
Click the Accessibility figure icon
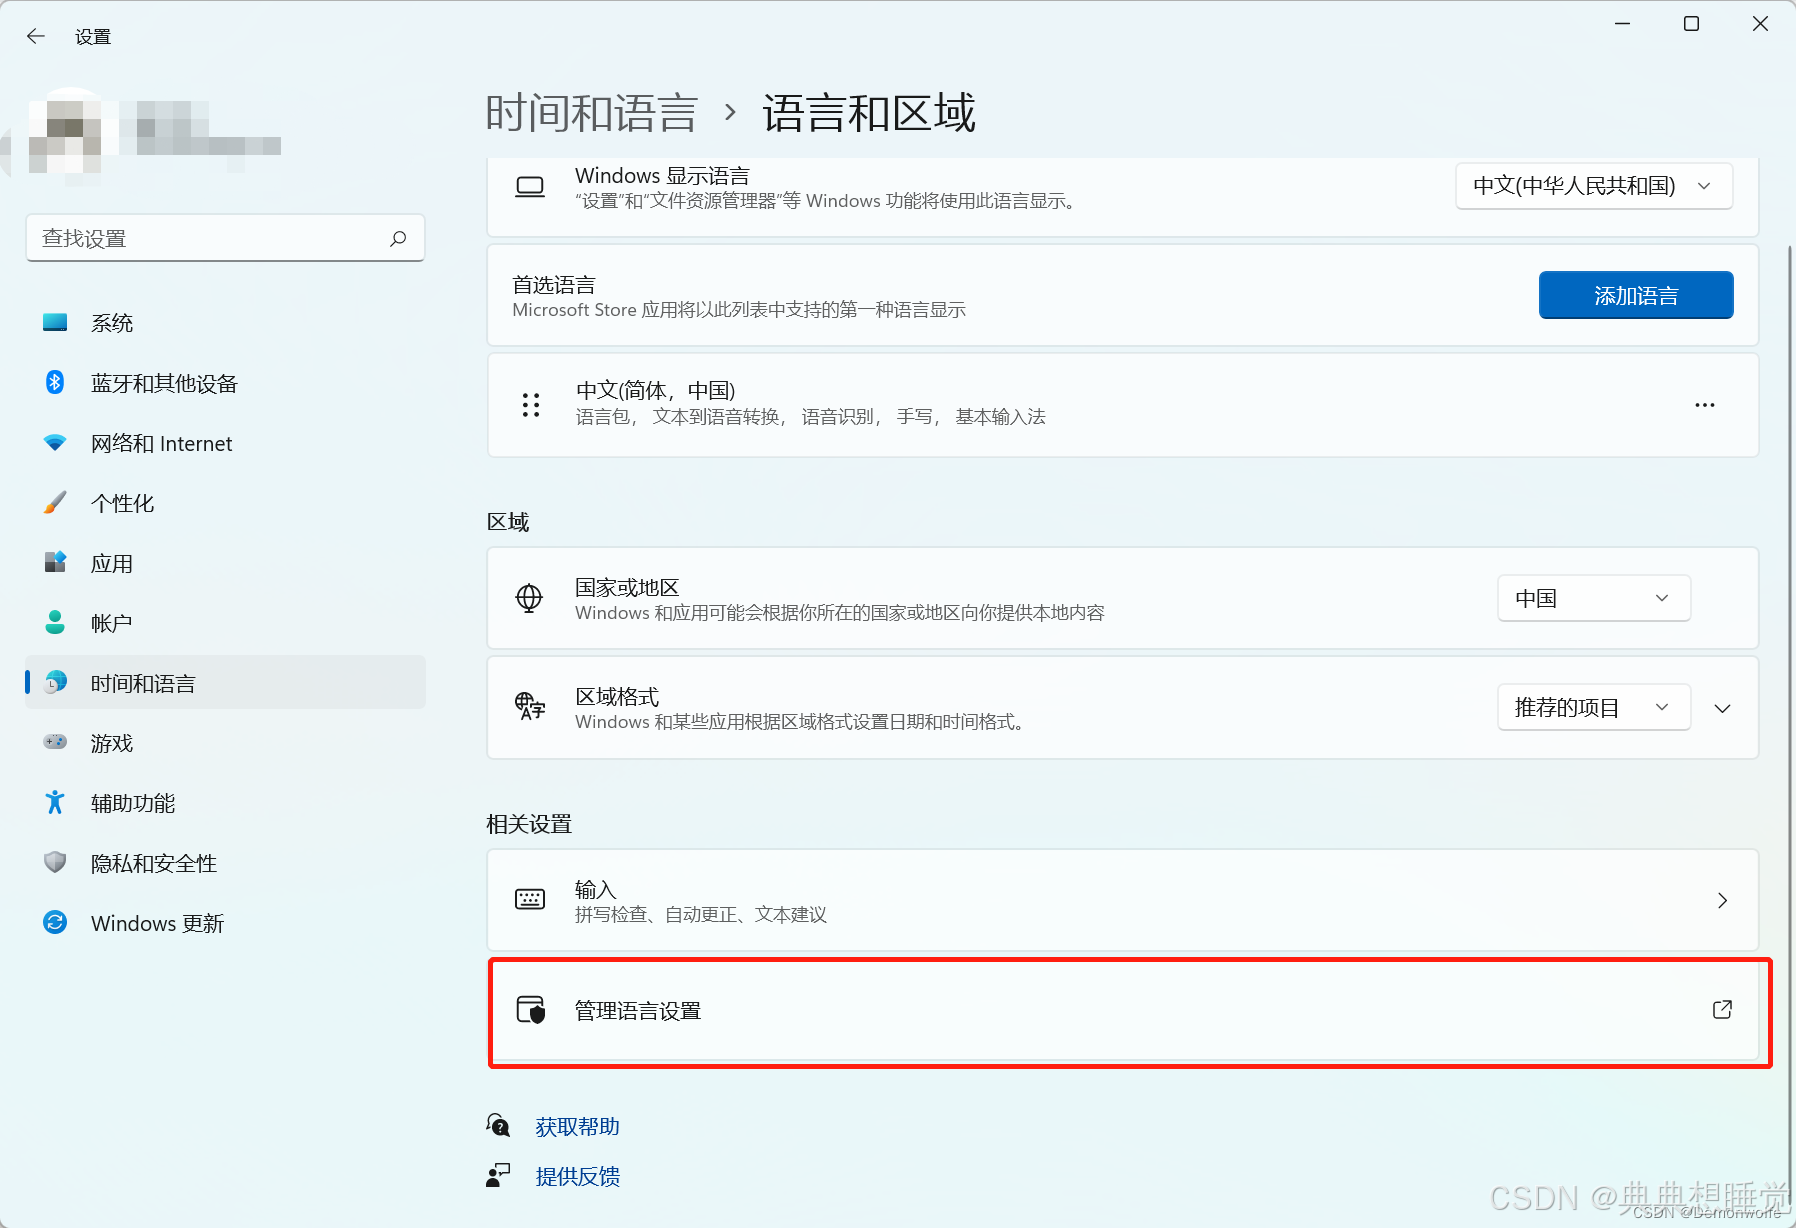55,802
